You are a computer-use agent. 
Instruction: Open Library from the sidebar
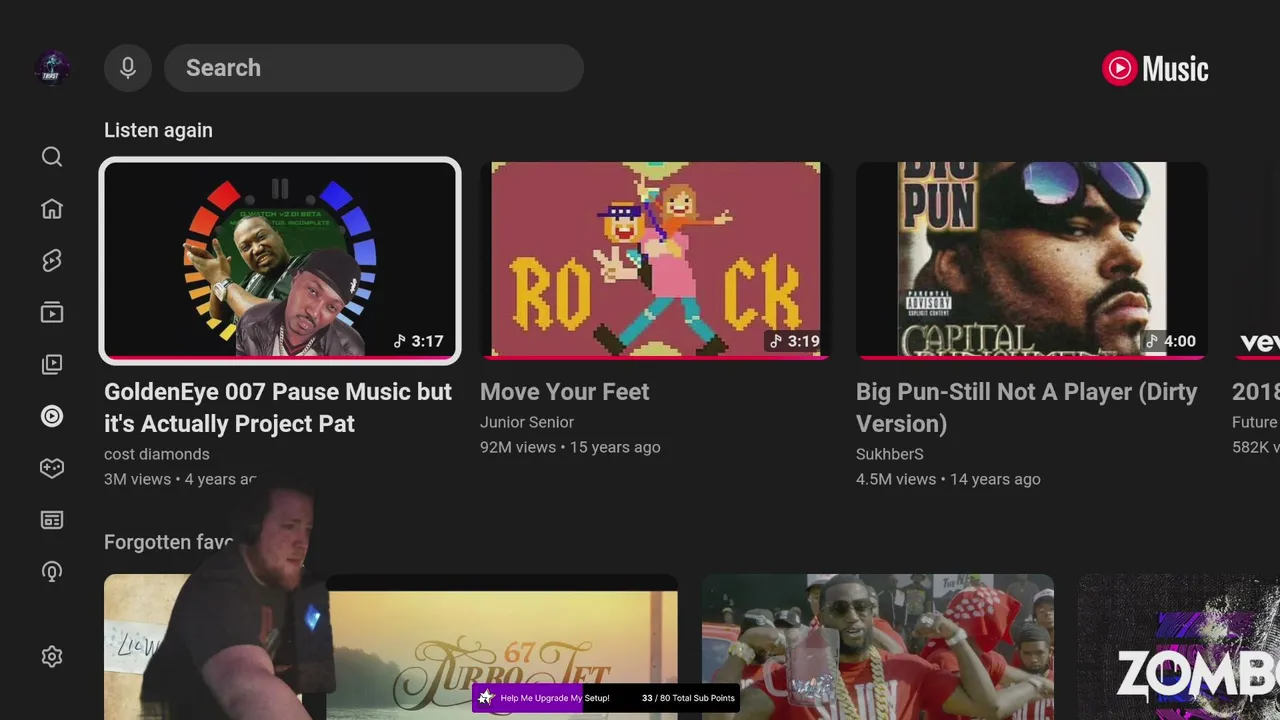(x=52, y=365)
